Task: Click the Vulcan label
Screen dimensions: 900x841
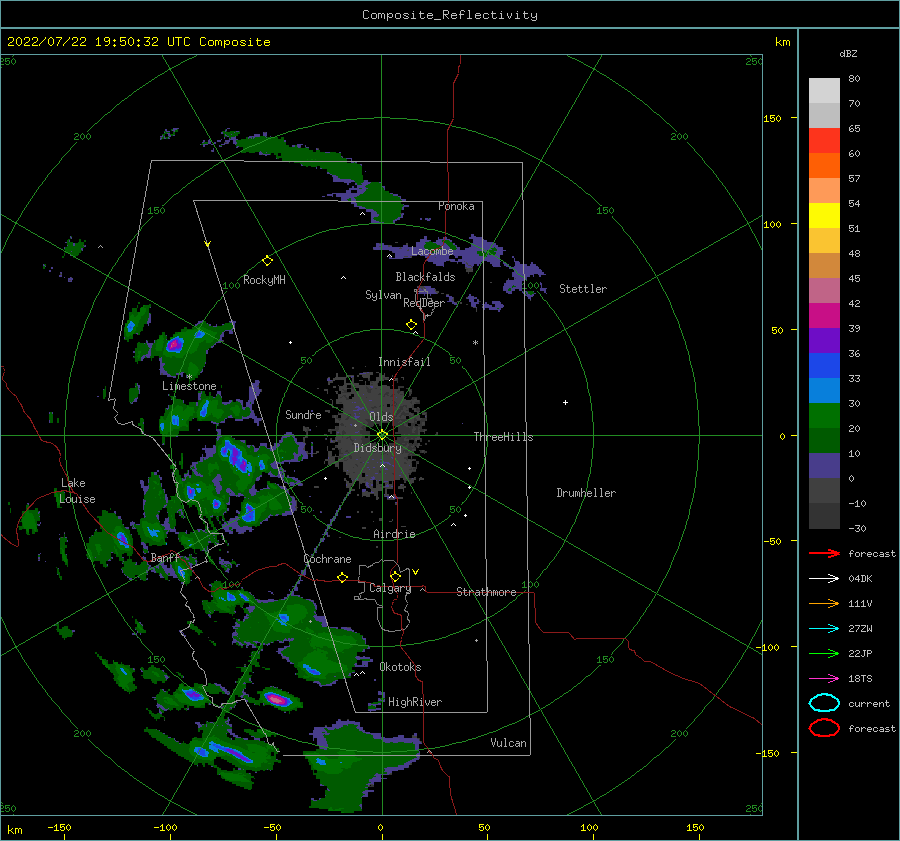Action: 508,743
